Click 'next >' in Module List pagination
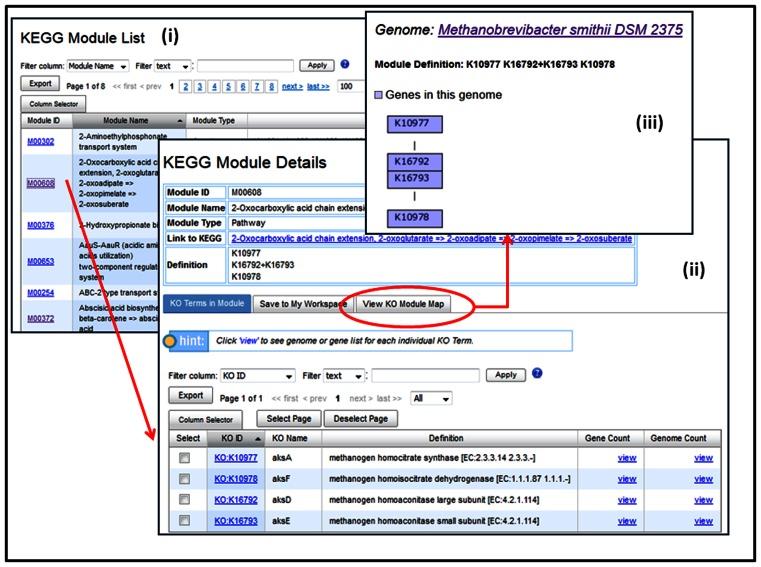Screen dimensions: 761x567 [292, 86]
